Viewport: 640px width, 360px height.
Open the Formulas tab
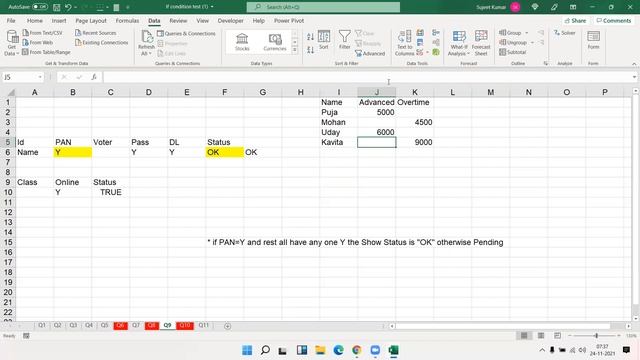127,20
